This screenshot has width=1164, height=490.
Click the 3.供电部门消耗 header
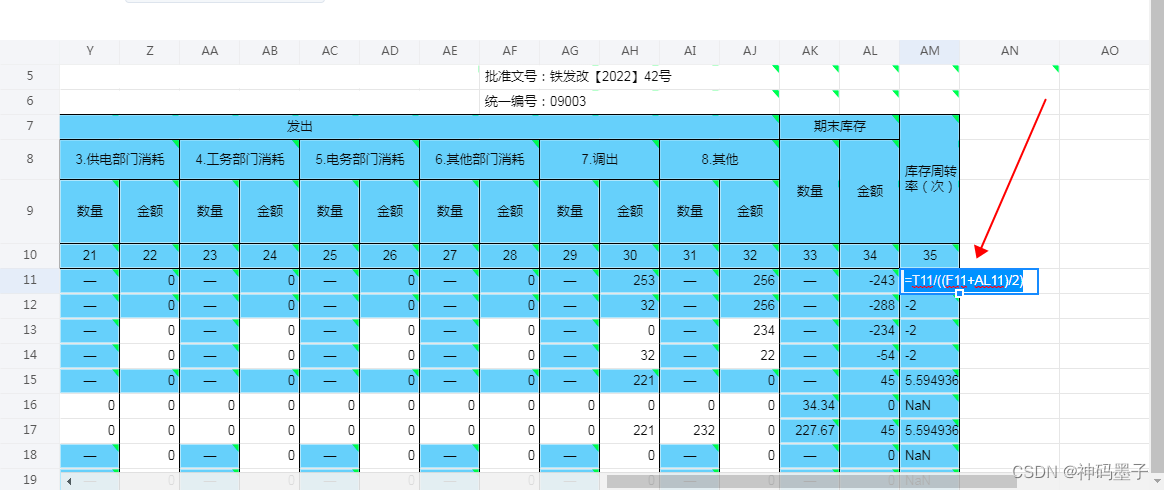[x=120, y=160]
